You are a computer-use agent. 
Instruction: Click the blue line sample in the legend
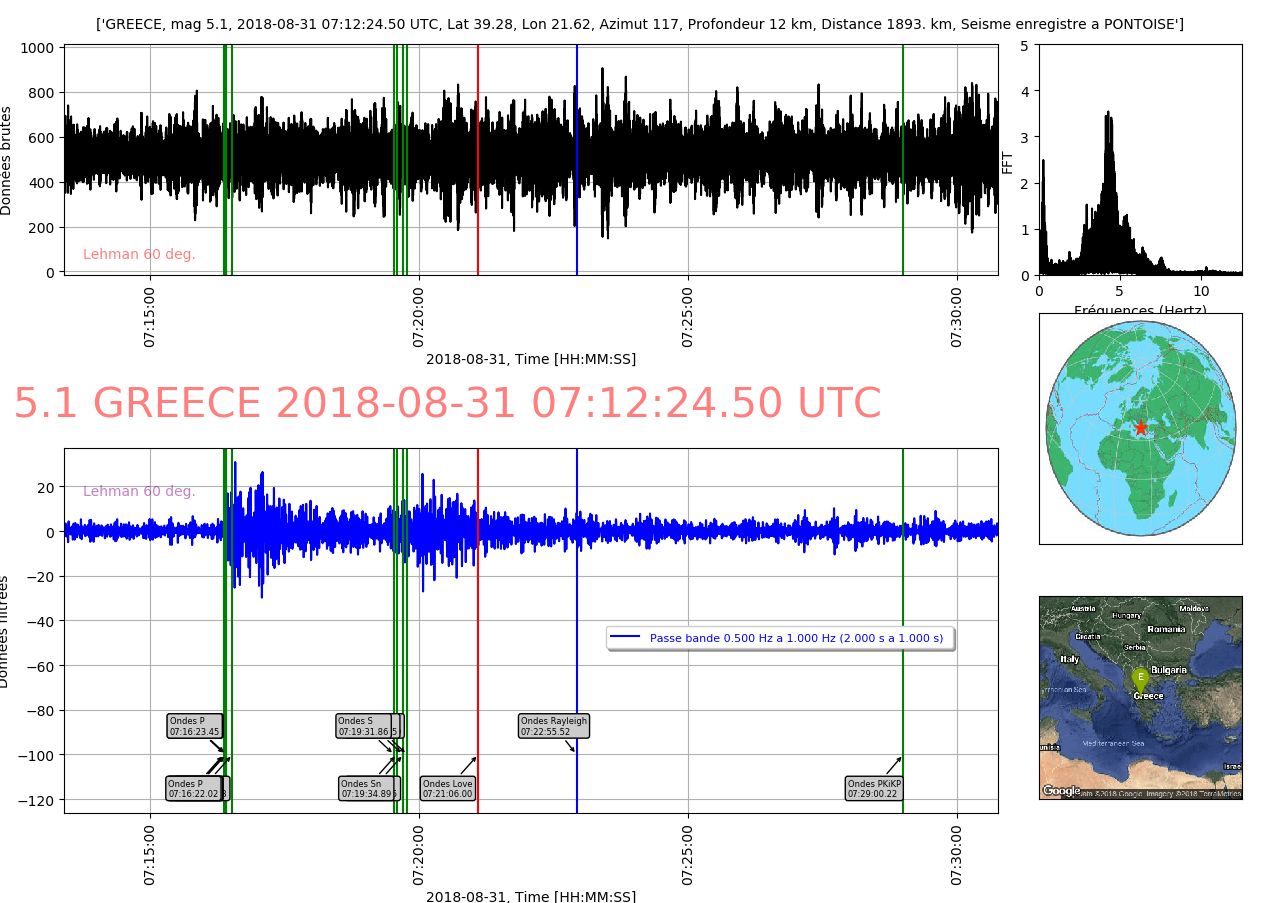625,638
